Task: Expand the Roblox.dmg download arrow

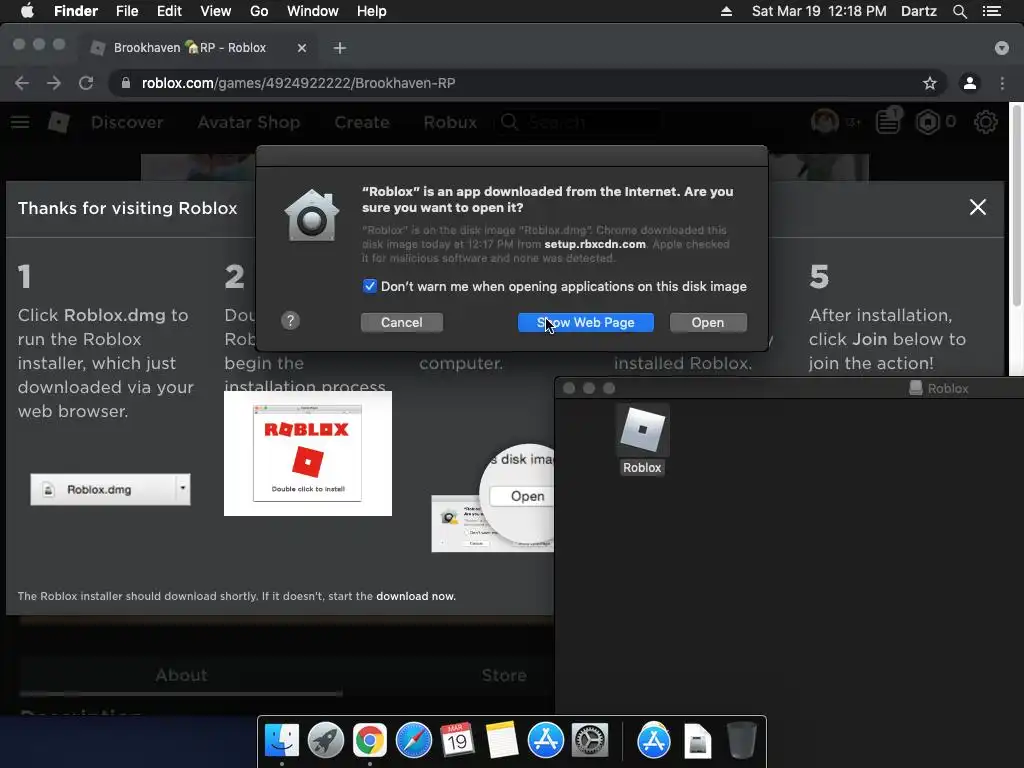Action: (x=183, y=488)
